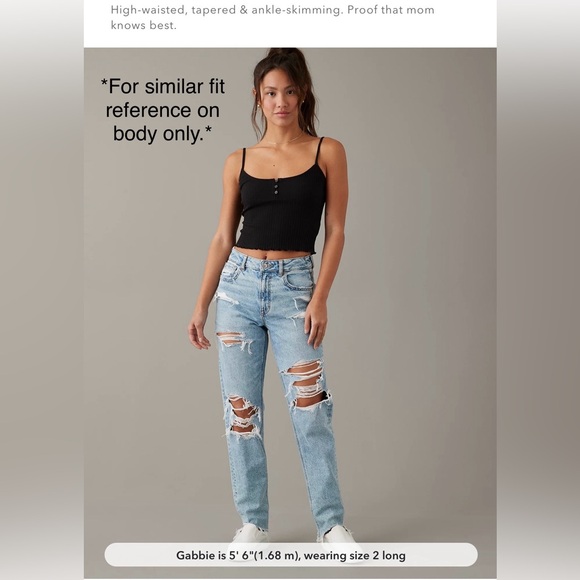Click the white sneaker under the right pant leg
This screenshot has height=580, width=580.
pos(338,536)
